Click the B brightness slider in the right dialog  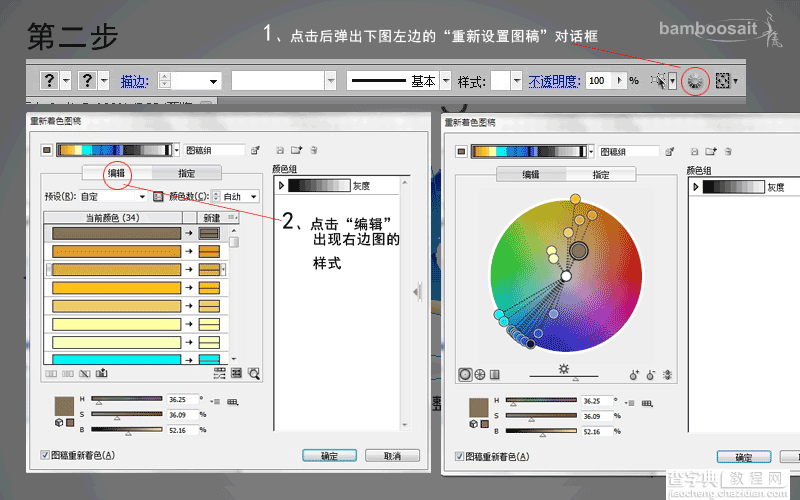click(x=541, y=432)
